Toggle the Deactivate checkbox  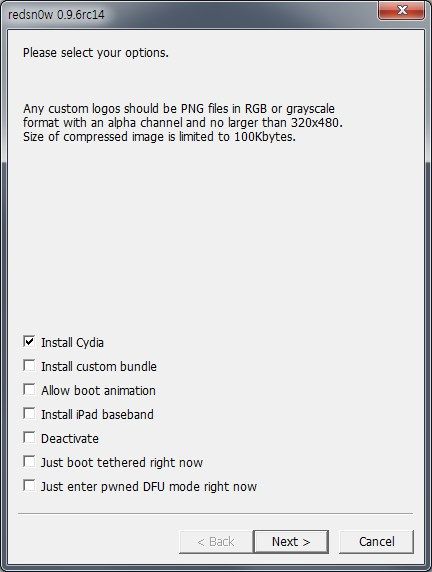click(29, 437)
